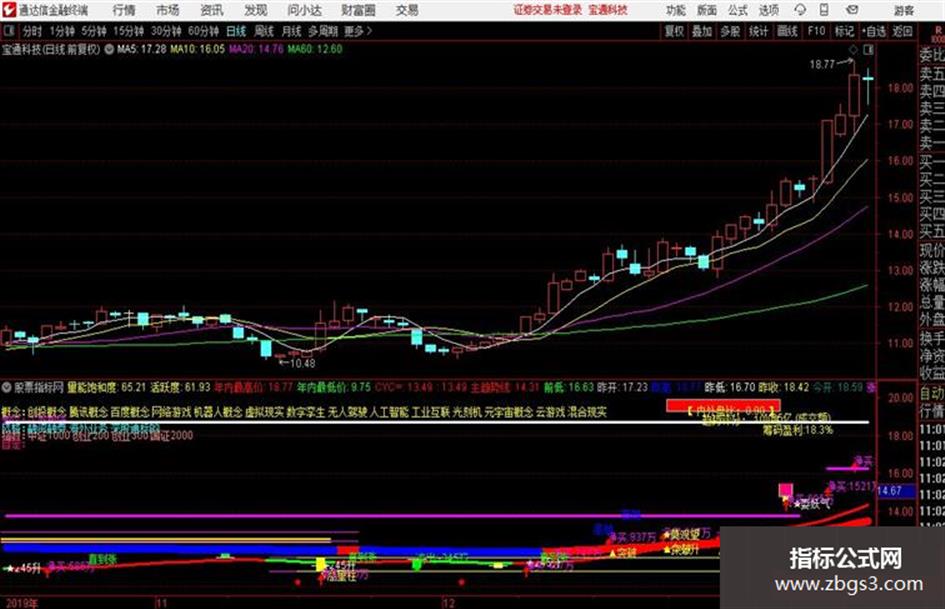The image size is (945, 609).
Task: Open the 功能 menu
Action: click(x=676, y=10)
